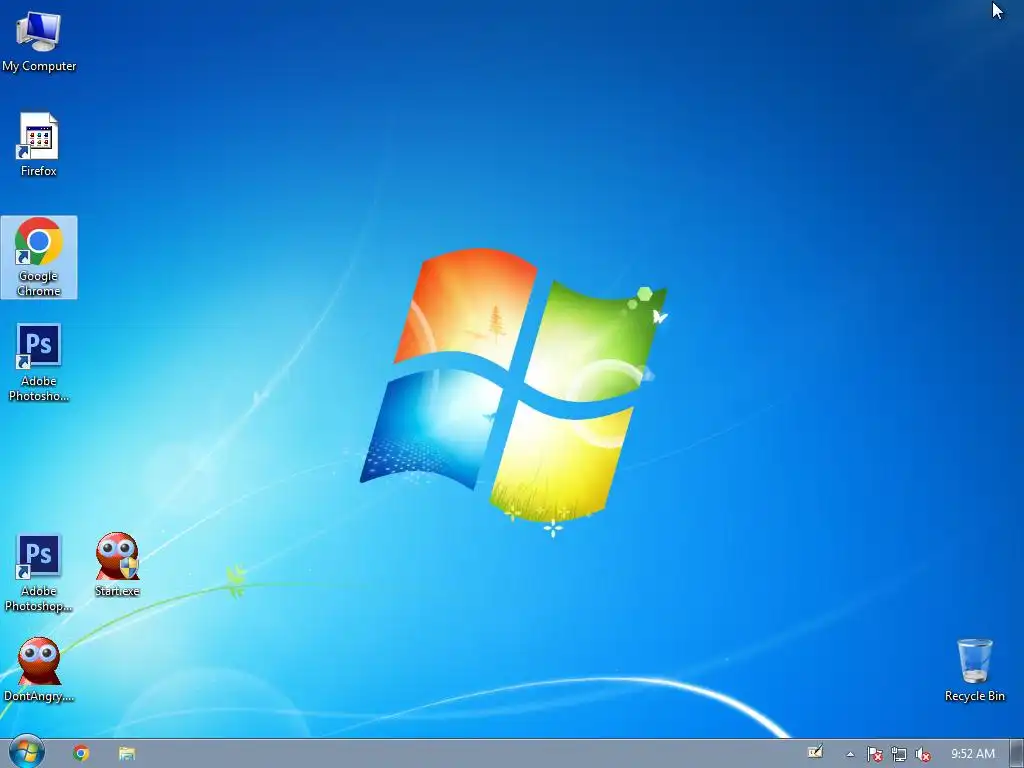Image resolution: width=1024 pixels, height=768 pixels.
Task: Open Windows Explorer from the taskbar
Action: tap(127, 754)
